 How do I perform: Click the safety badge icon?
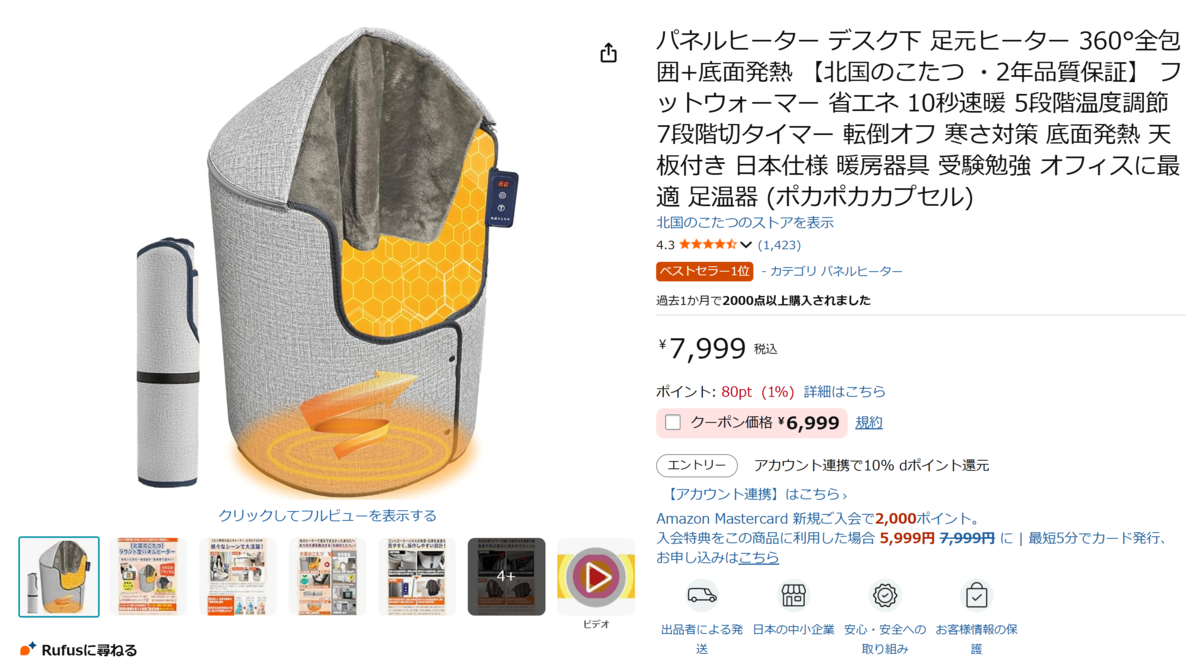coord(885,596)
